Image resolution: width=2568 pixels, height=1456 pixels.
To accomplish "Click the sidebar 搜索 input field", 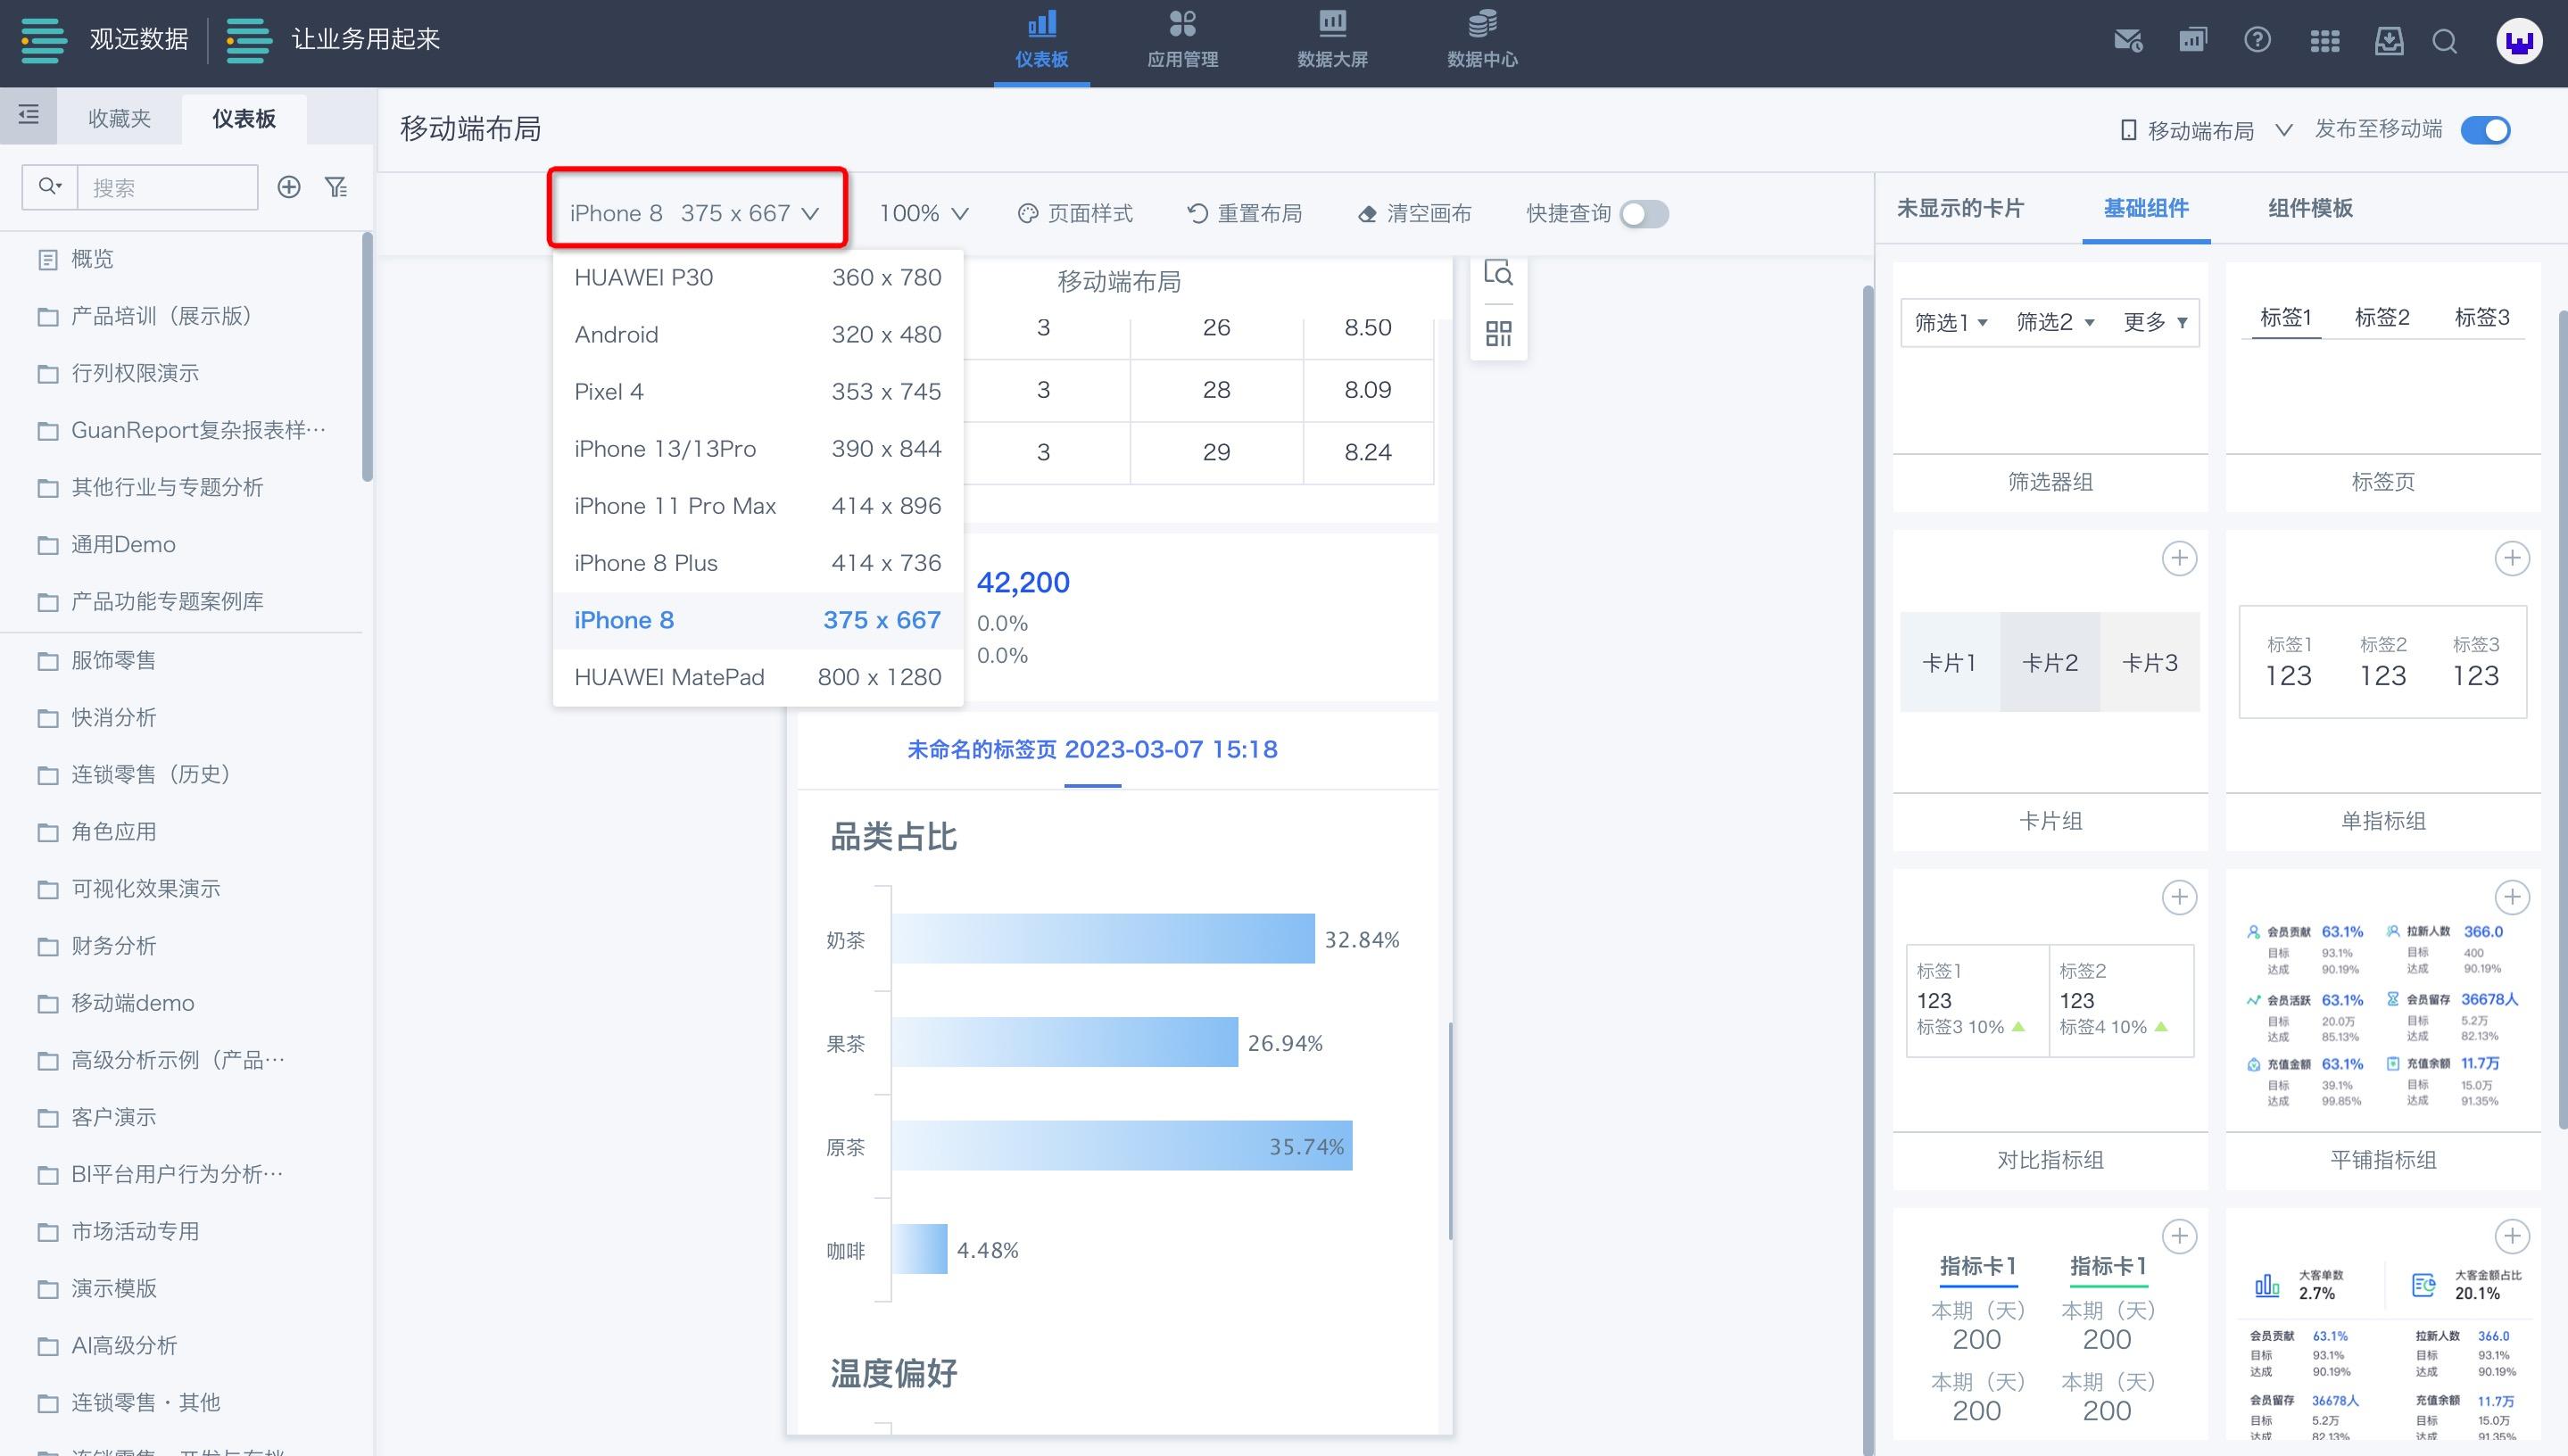I will 167,187.
